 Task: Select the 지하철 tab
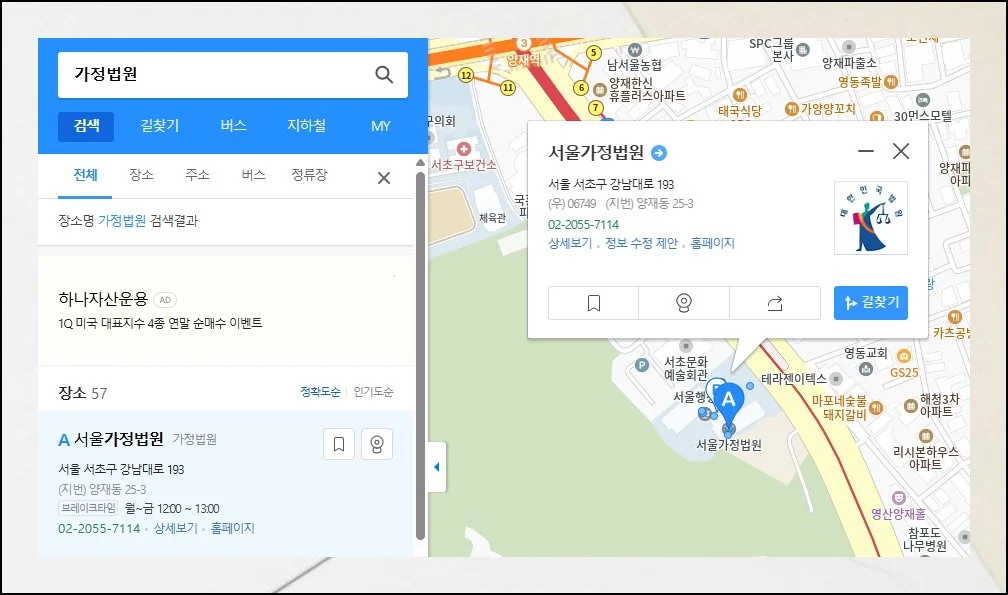306,126
